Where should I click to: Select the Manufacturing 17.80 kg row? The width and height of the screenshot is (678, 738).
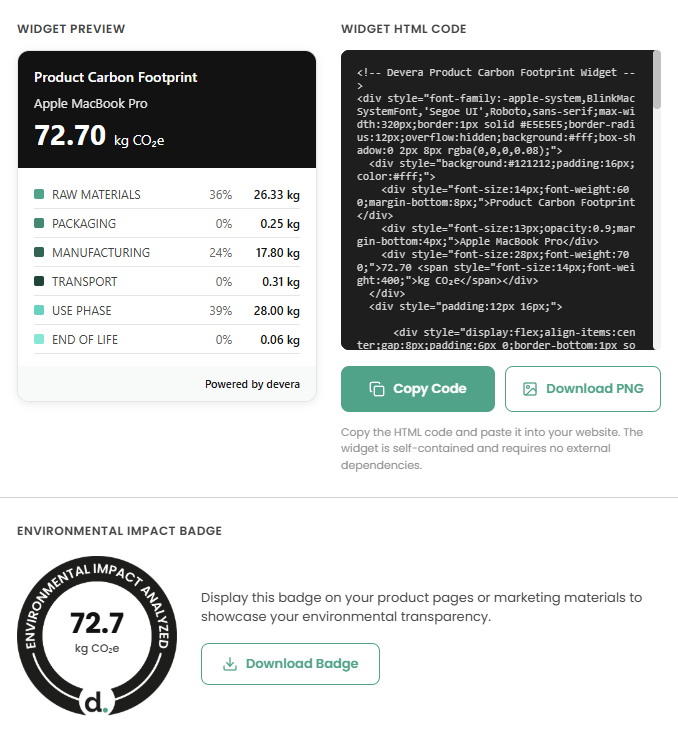[x=167, y=253]
